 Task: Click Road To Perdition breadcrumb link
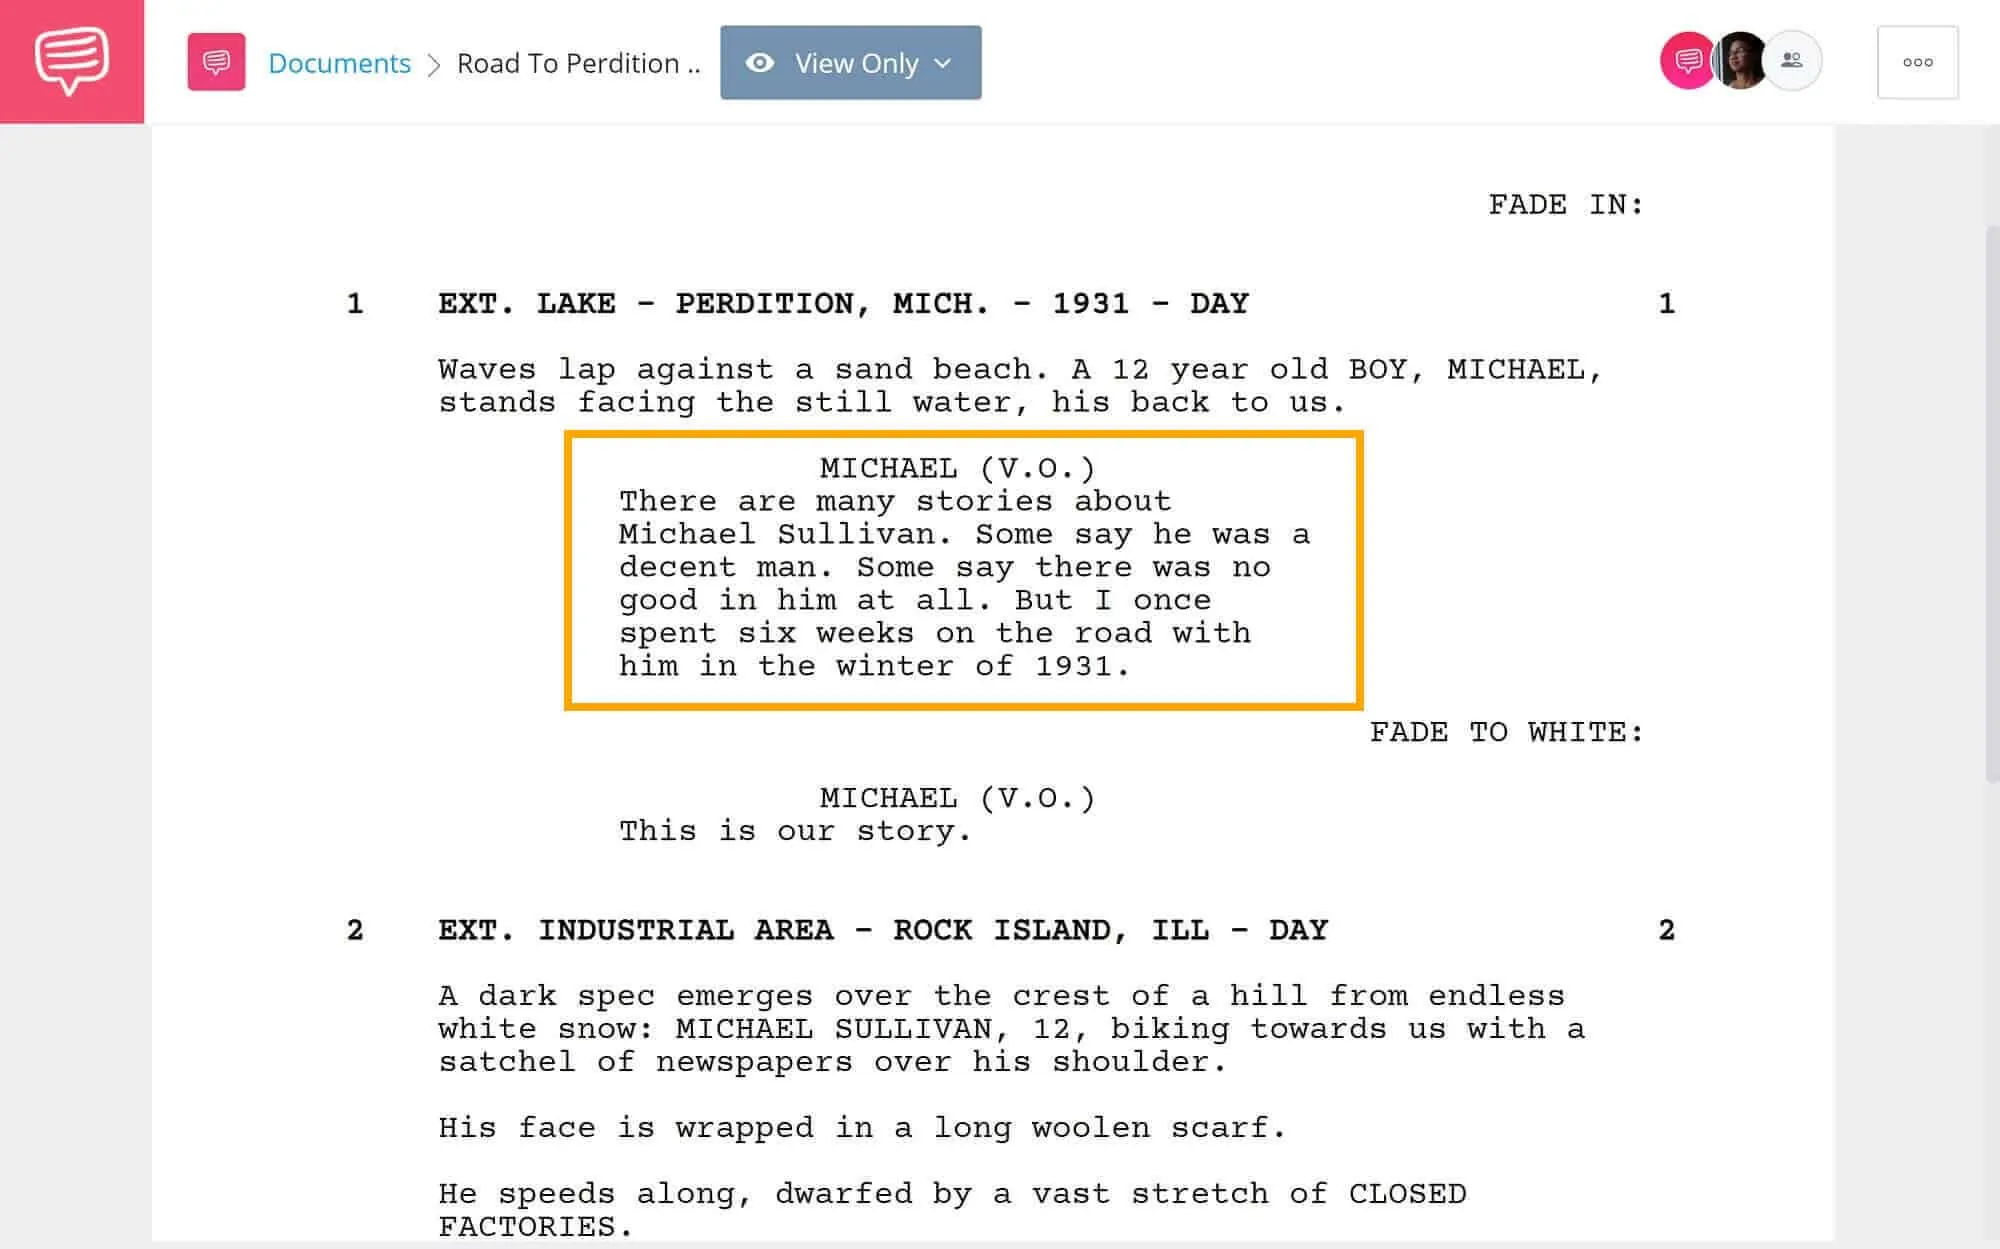(x=576, y=62)
